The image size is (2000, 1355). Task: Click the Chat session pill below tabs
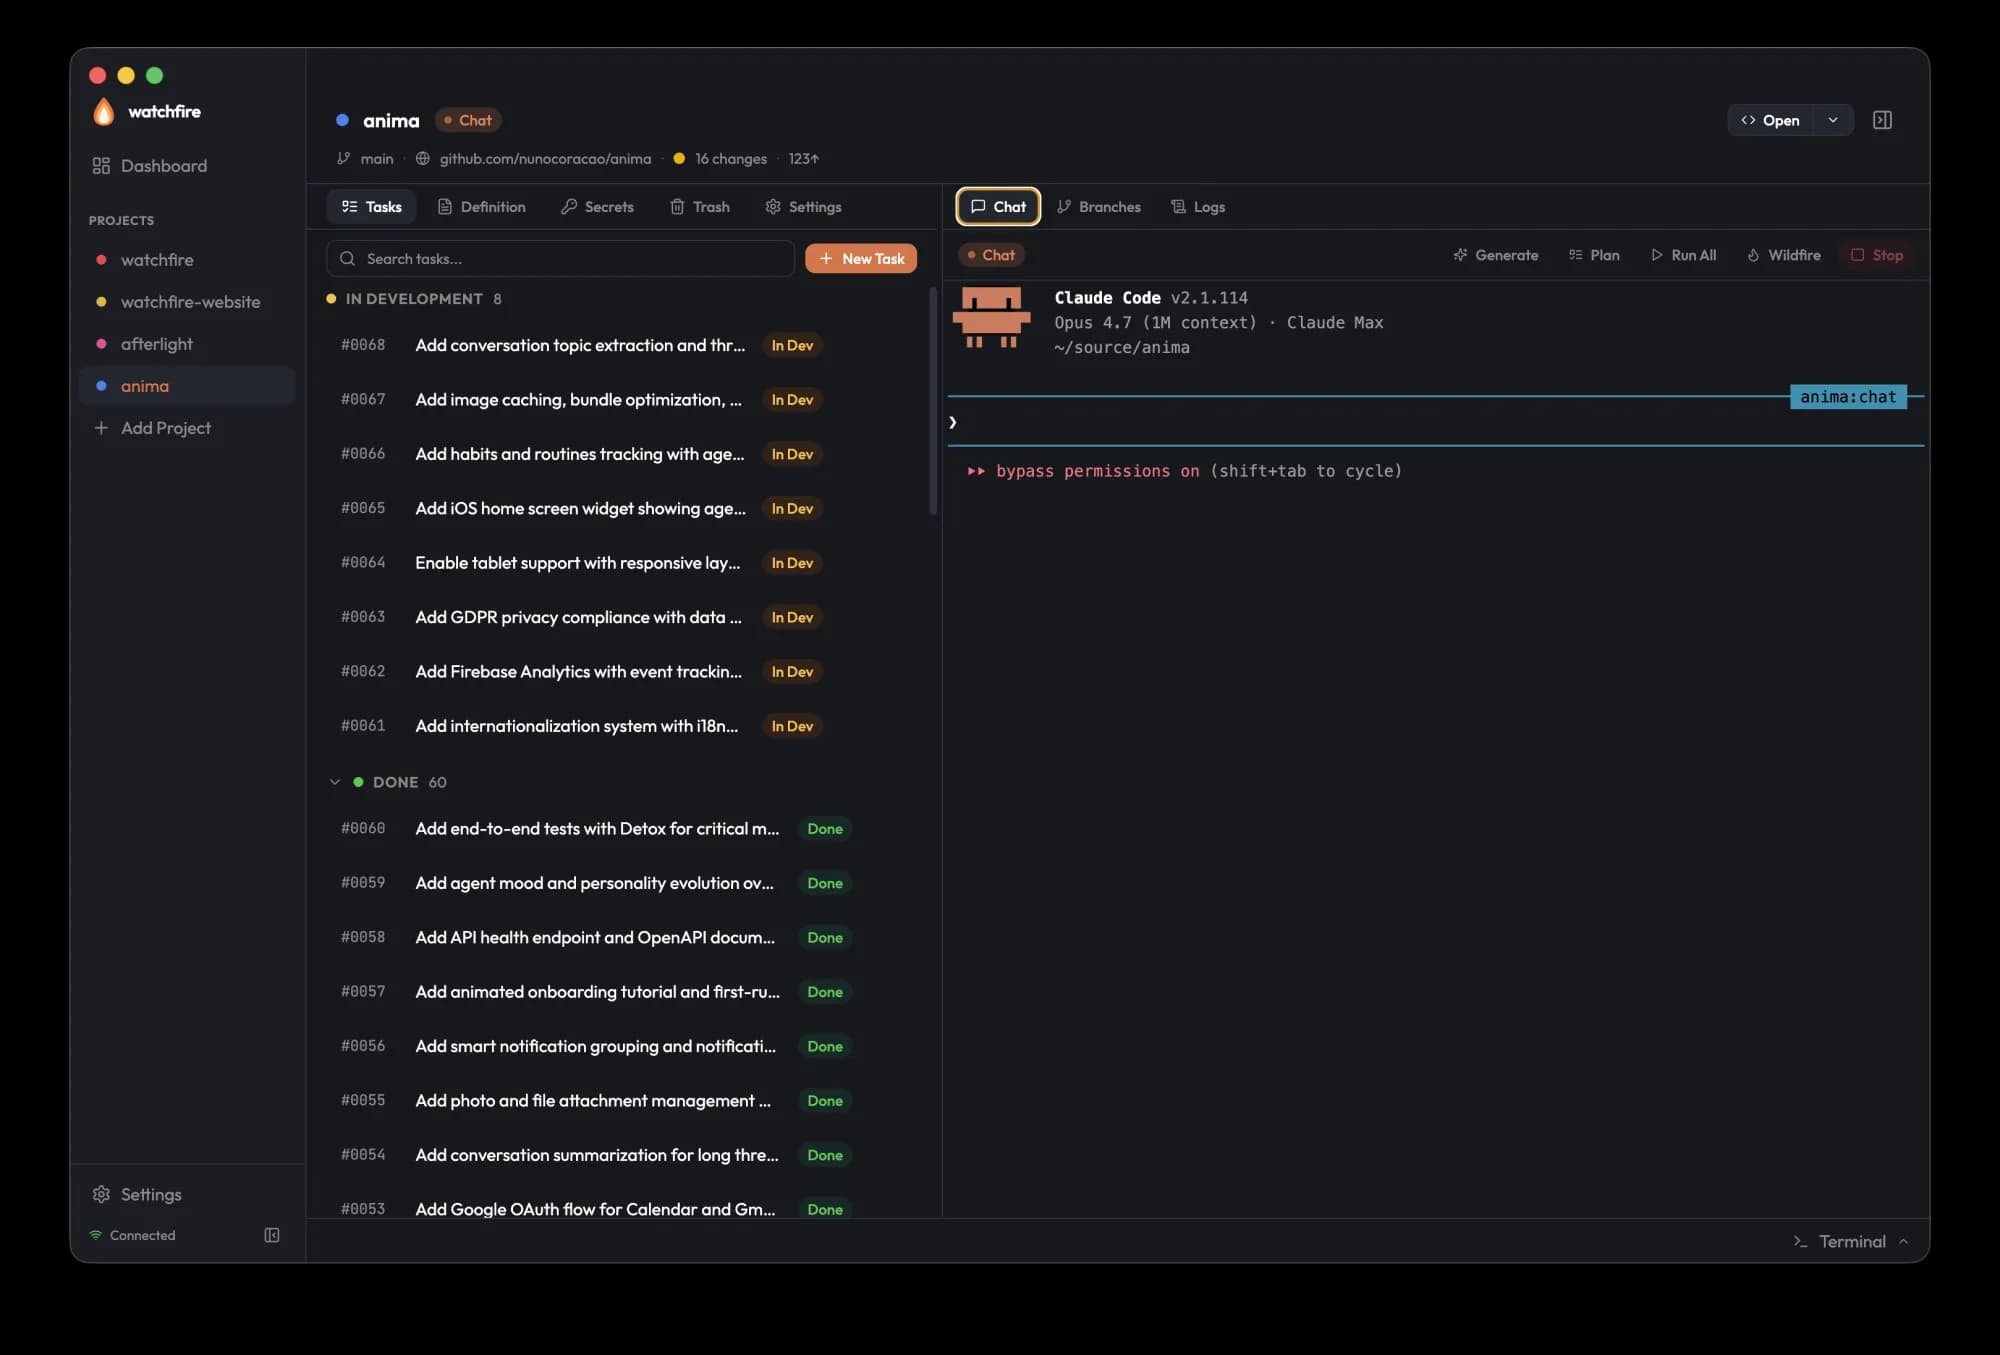click(x=991, y=255)
